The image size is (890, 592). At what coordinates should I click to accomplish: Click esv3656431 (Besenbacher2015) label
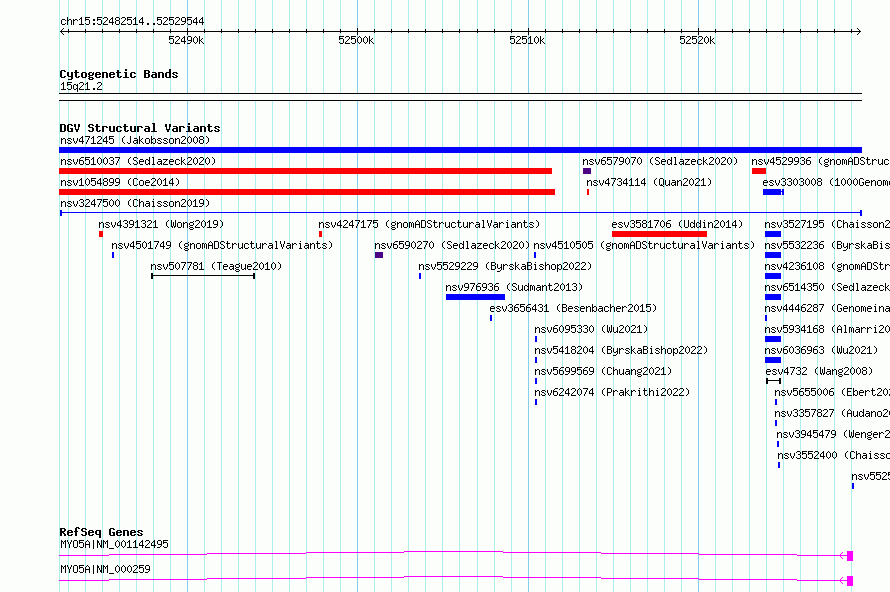click(573, 308)
